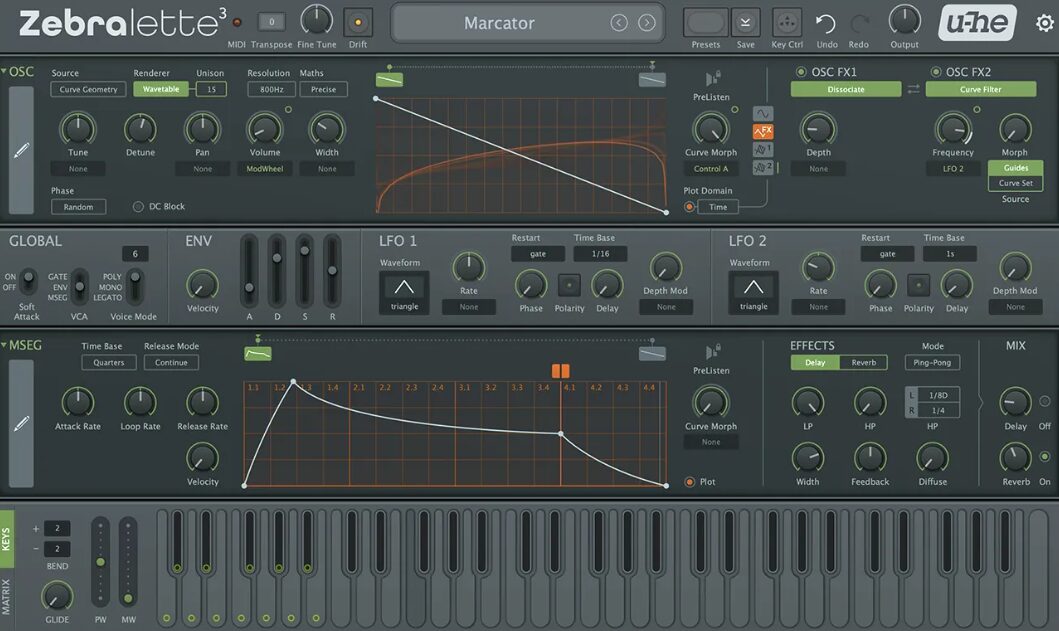
Task: Click the Save preset icon
Action: click(745, 22)
